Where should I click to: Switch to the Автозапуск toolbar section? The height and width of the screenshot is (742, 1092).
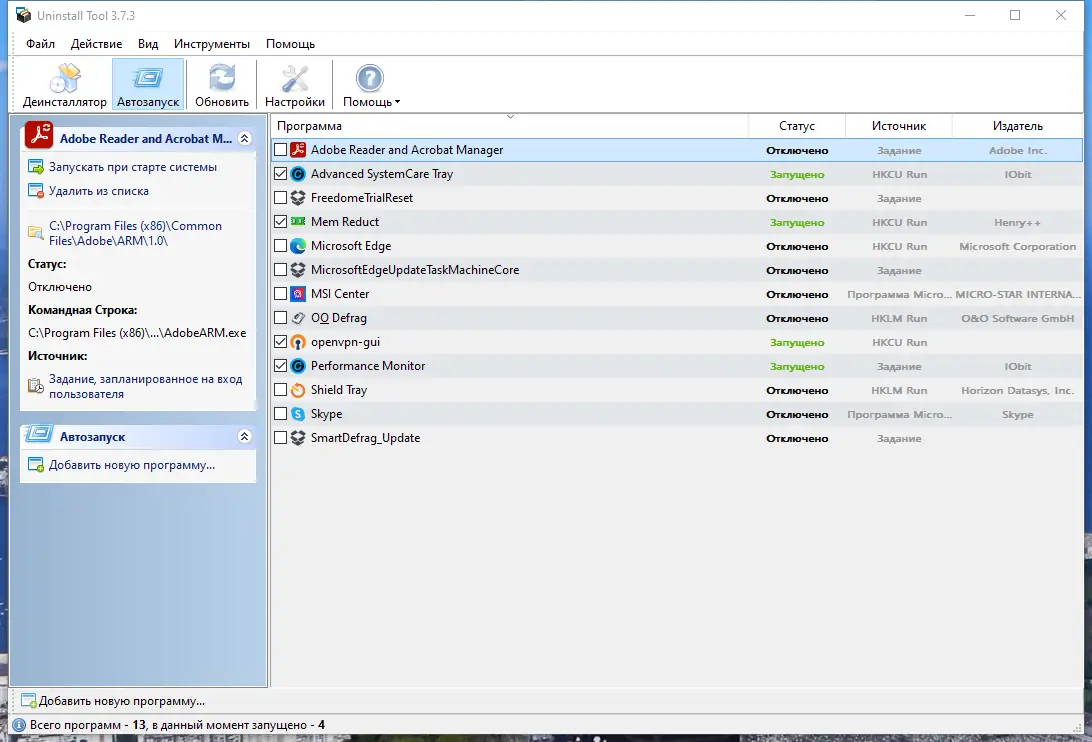(x=148, y=85)
